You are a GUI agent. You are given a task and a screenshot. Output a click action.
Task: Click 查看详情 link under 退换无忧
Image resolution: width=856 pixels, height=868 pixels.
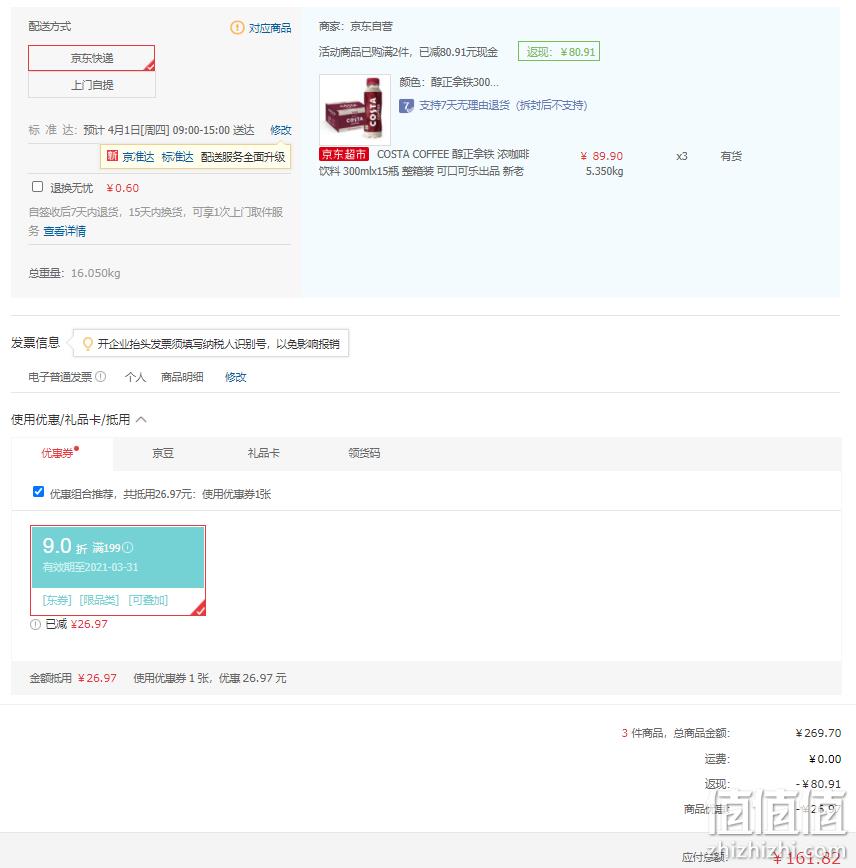point(65,231)
